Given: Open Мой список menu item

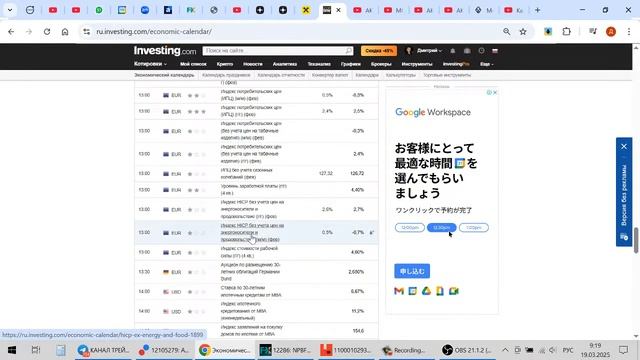Looking at the screenshot, I should (x=193, y=64).
